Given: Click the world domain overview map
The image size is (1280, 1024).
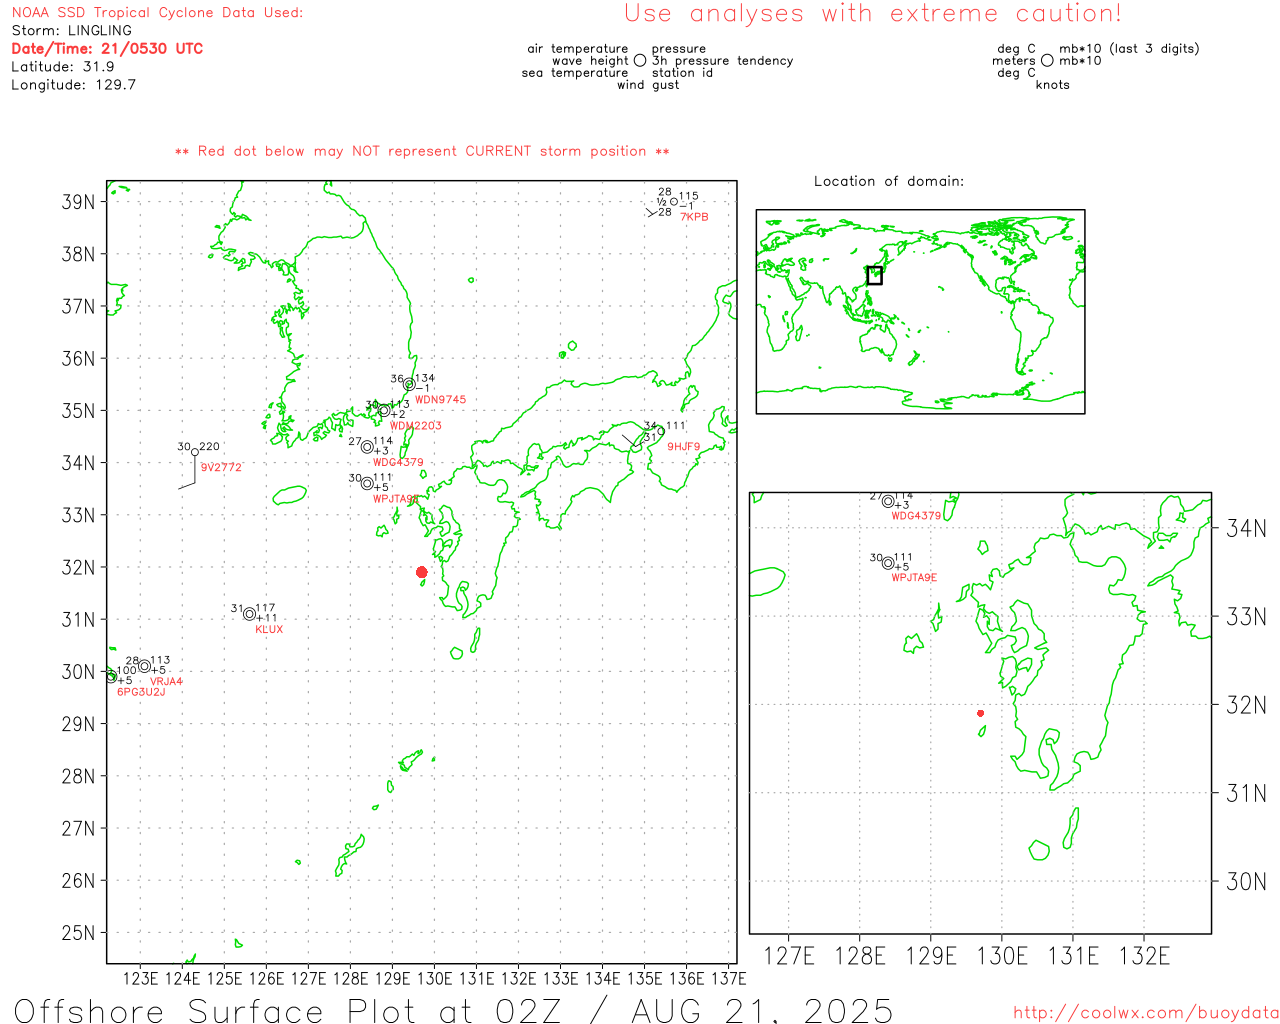Looking at the screenshot, I should (x=921, y=312).
